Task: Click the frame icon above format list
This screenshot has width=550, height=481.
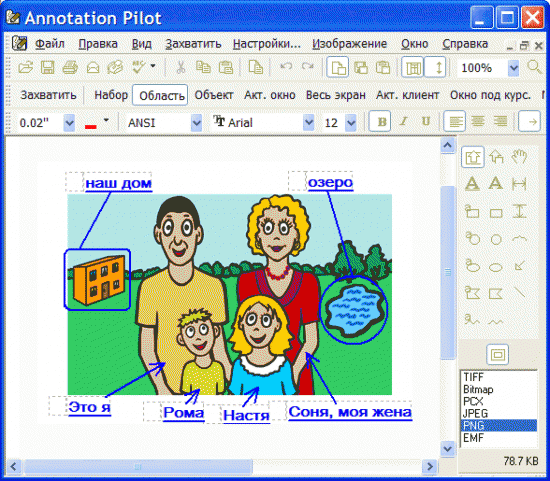Action: 498,354
